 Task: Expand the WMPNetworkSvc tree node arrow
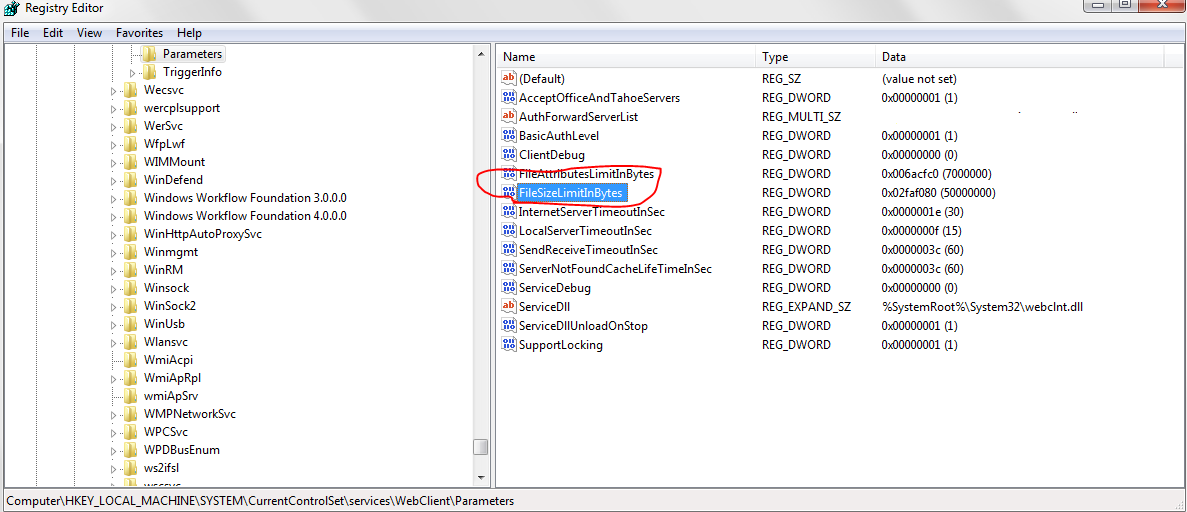point(114,415)
